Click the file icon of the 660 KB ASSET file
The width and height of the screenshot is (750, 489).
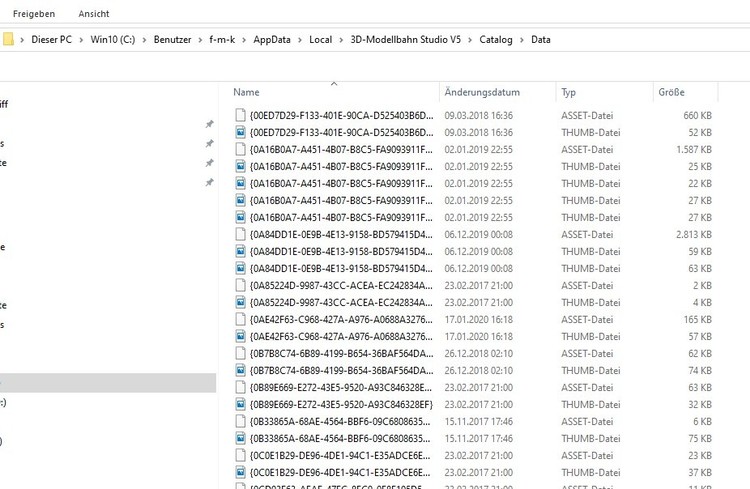[240, 115]
